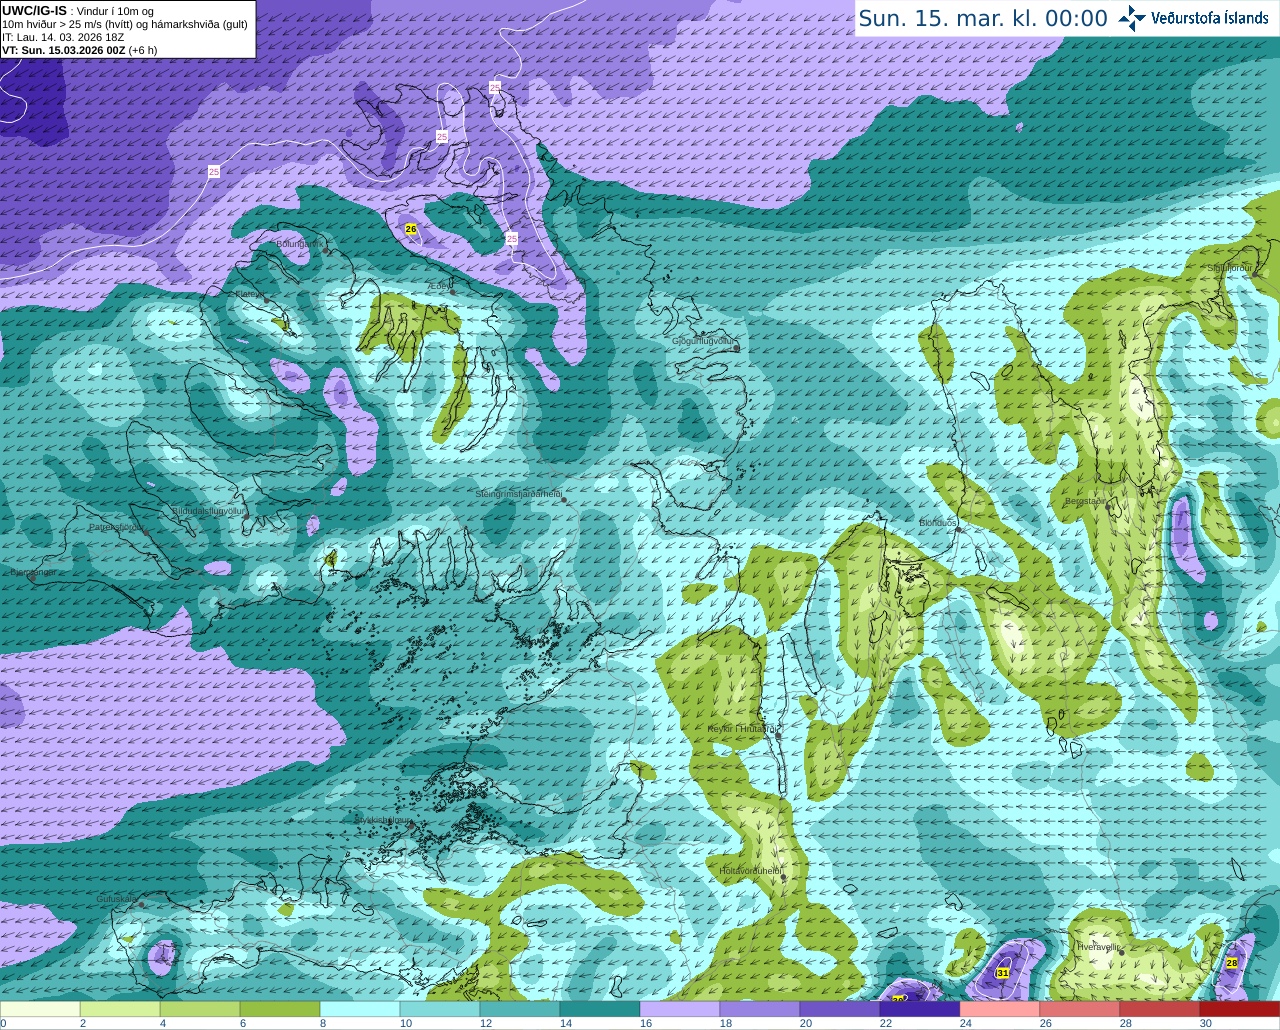Click the 20–22 m/s purple legend swatch
Image resolution: width=1280 pixels, height=1030 pixels.
(840, 1009)
